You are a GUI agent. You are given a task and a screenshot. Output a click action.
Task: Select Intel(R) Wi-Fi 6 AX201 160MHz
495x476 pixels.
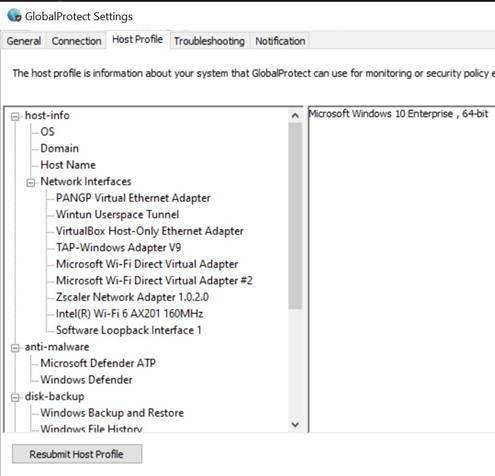click(x=130, y=314)
